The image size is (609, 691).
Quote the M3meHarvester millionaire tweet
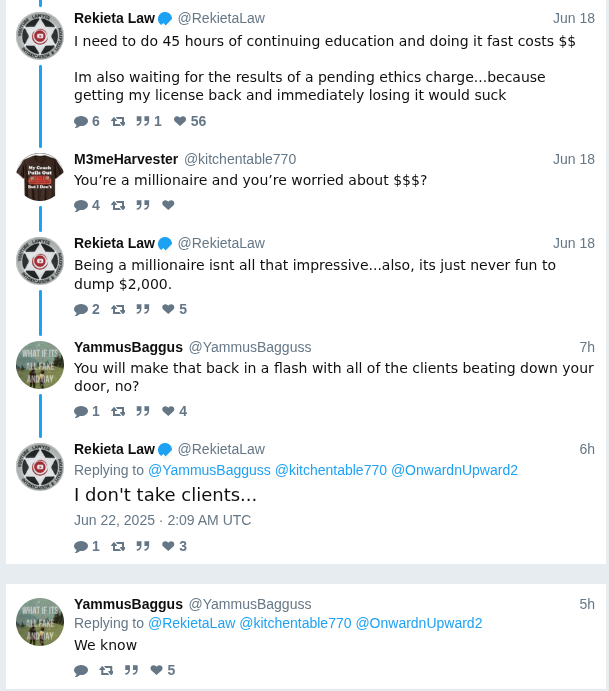click(x=143, y=205)
